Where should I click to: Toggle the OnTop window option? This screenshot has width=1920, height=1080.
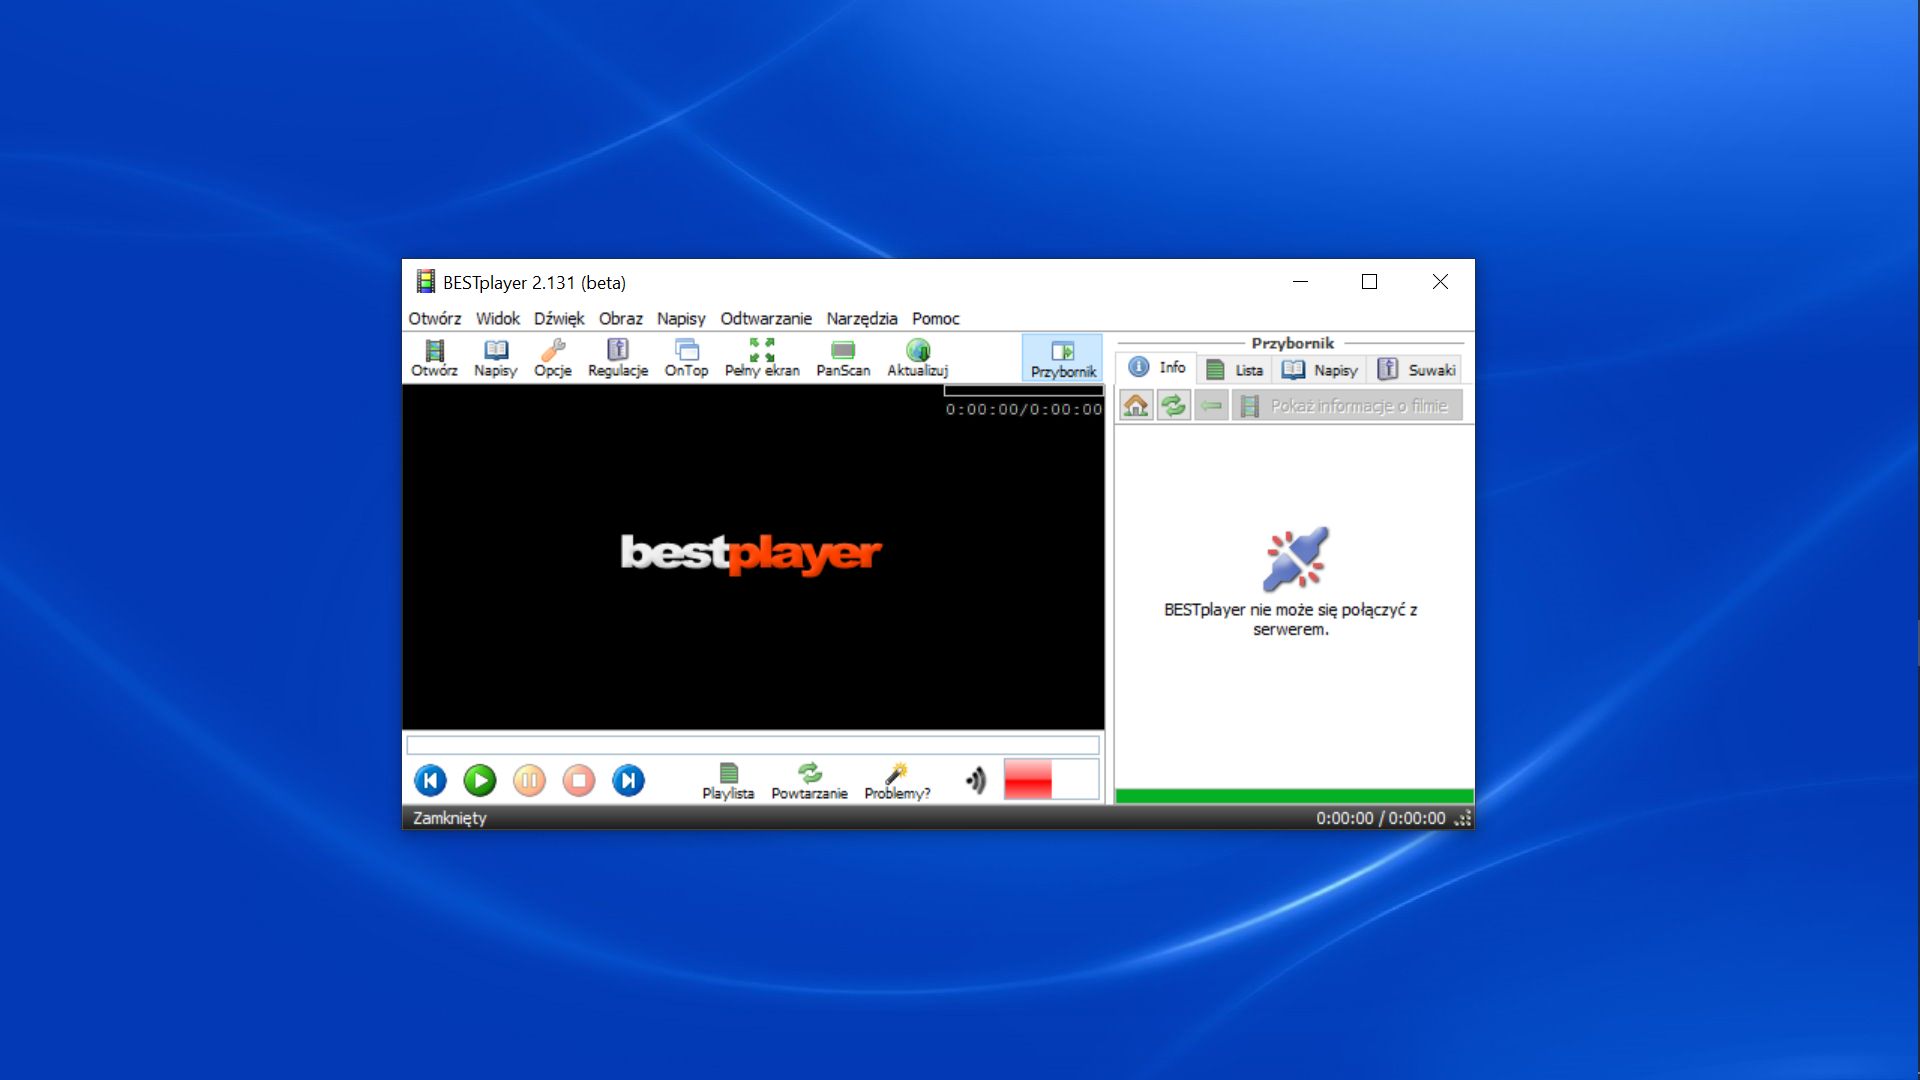[686, 357]
